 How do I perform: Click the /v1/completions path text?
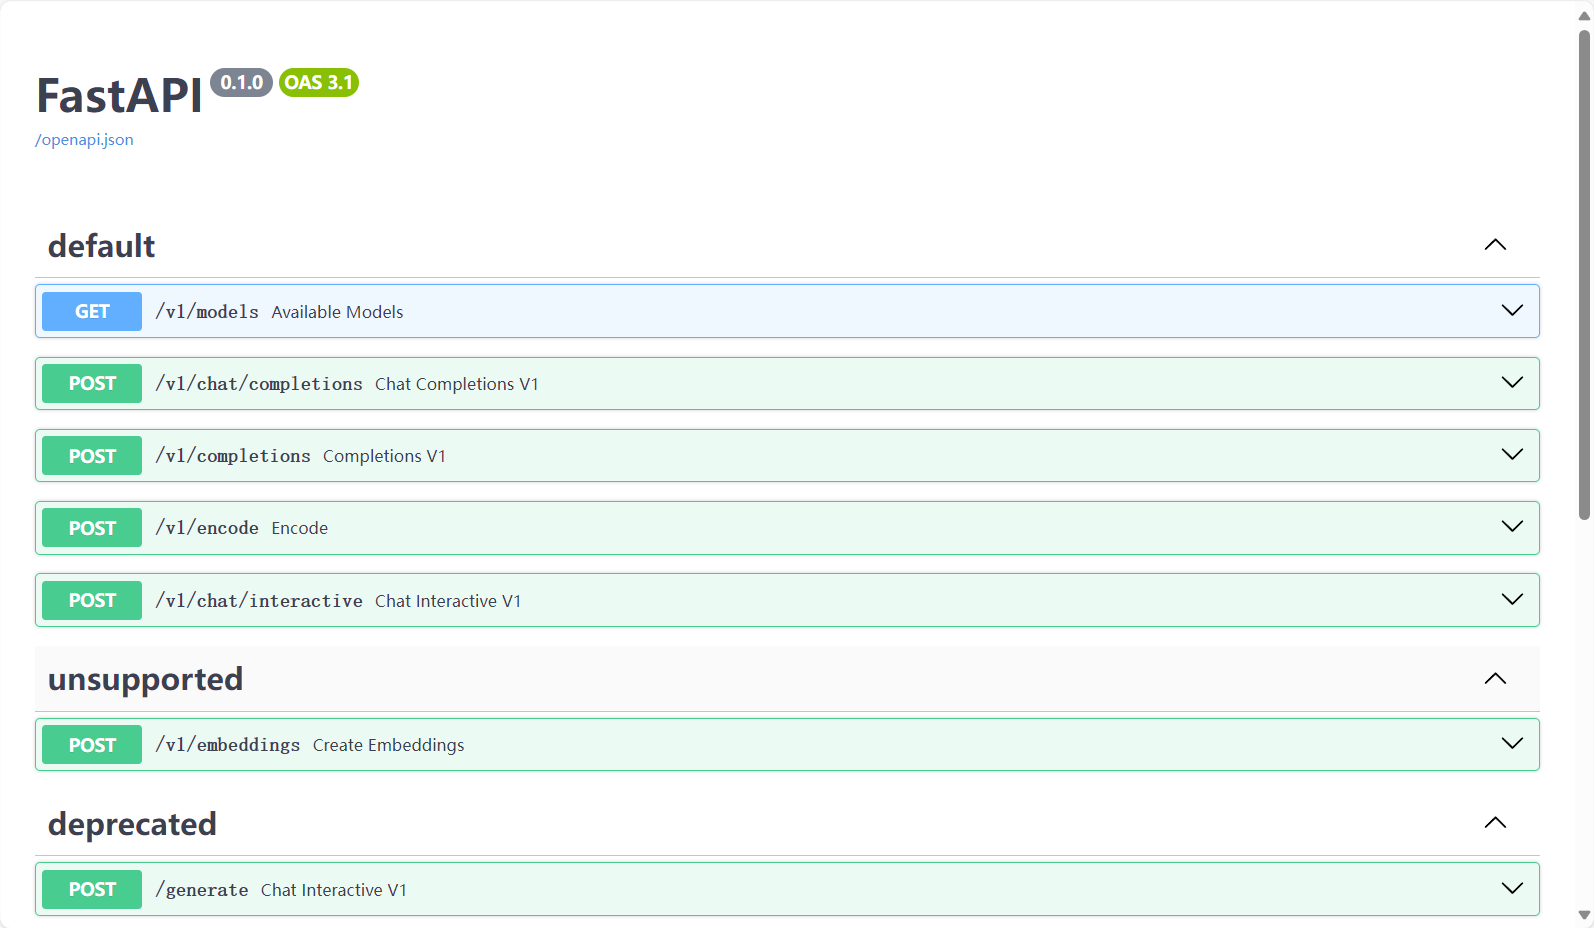click(x=233, y=456)
